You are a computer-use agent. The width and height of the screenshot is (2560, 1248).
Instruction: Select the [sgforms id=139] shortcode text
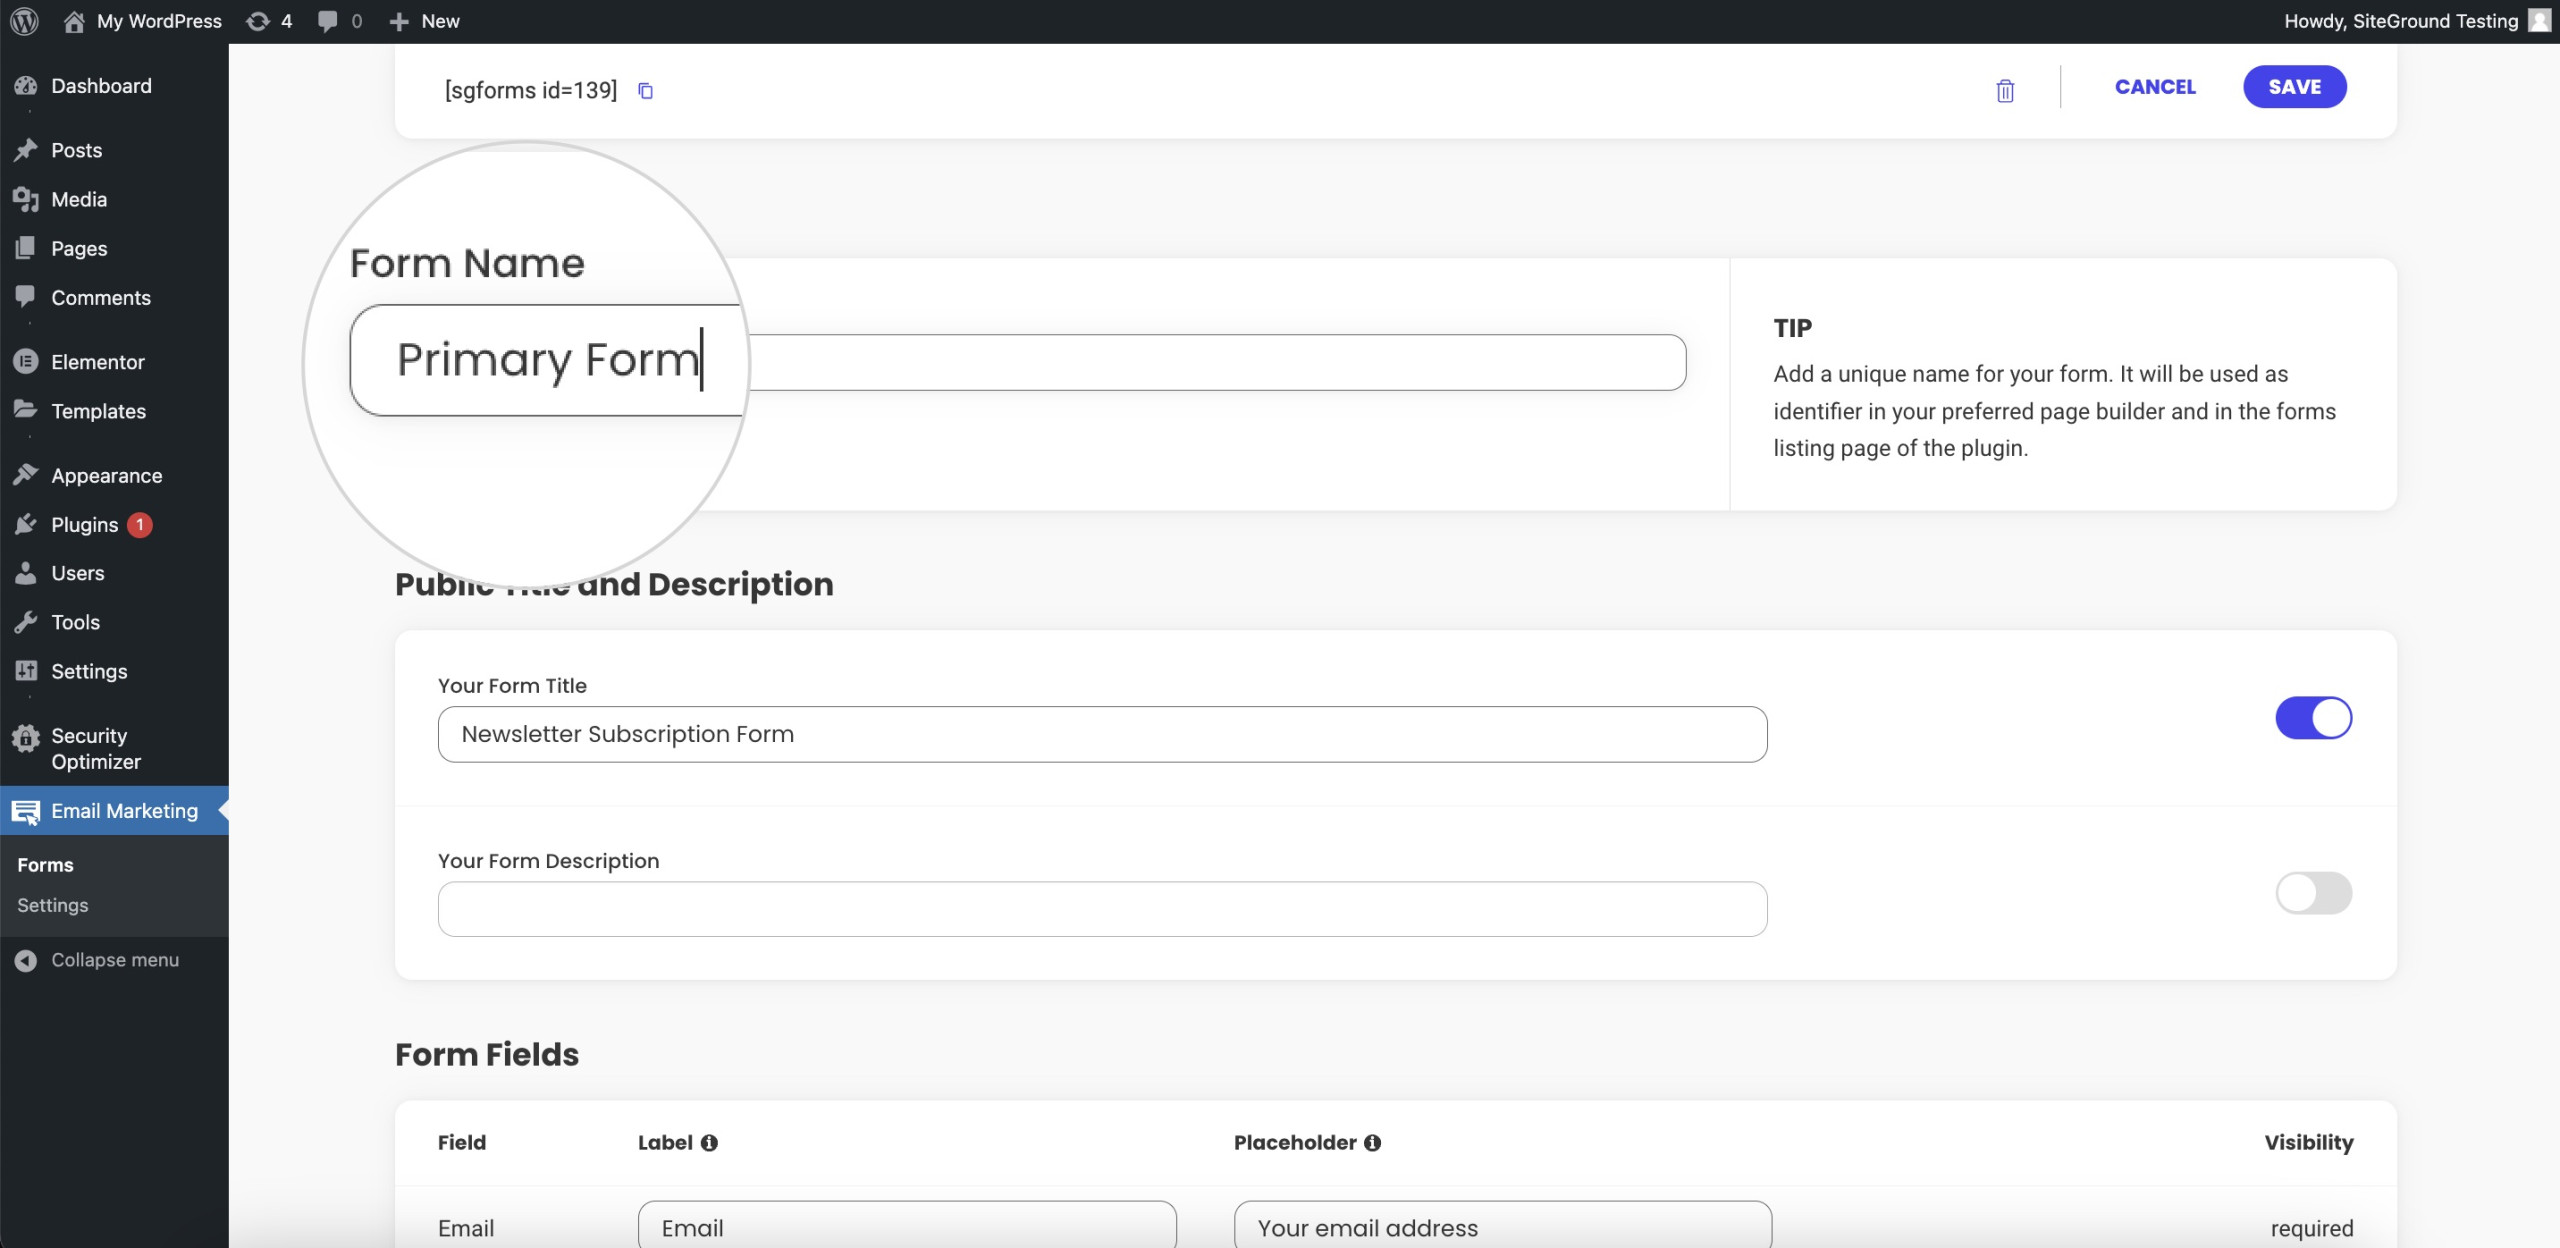531,91
